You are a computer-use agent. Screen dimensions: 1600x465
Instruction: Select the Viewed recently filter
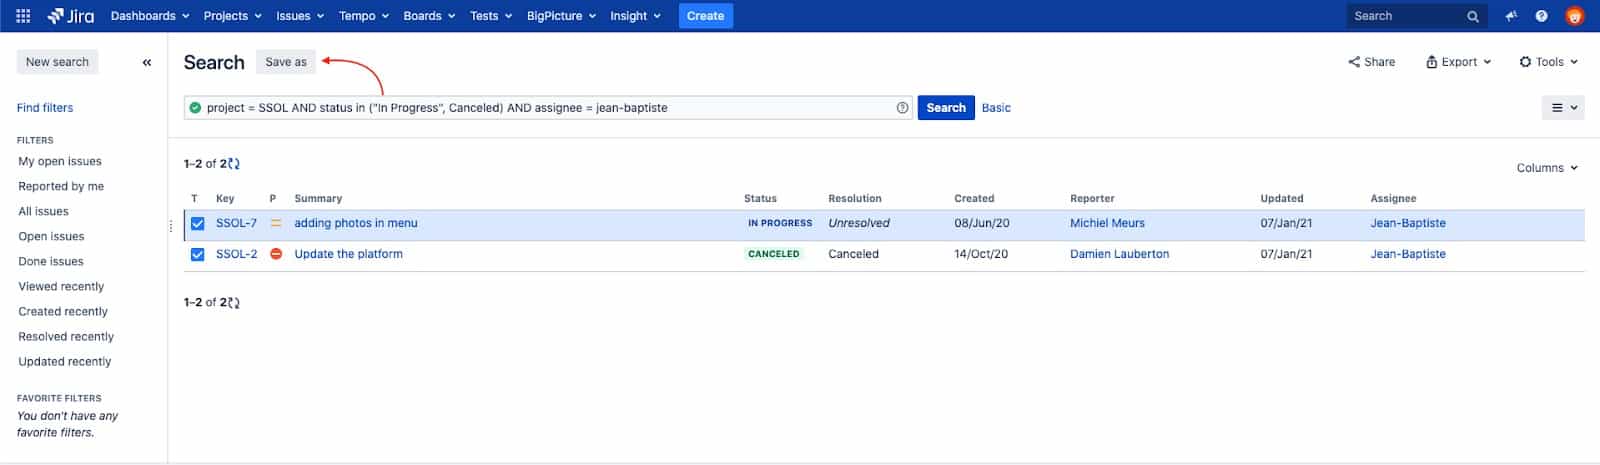(61, 286)
